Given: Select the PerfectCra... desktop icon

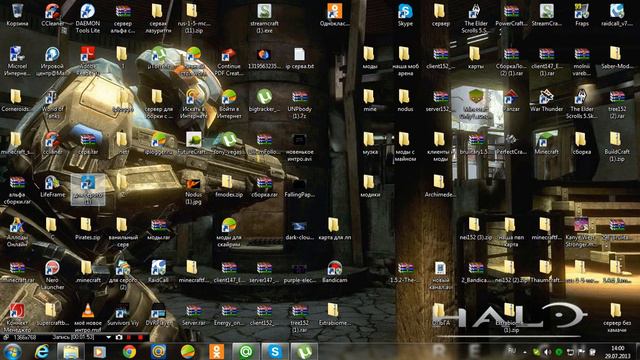Looking at the screenshot, I should [511, 144].
